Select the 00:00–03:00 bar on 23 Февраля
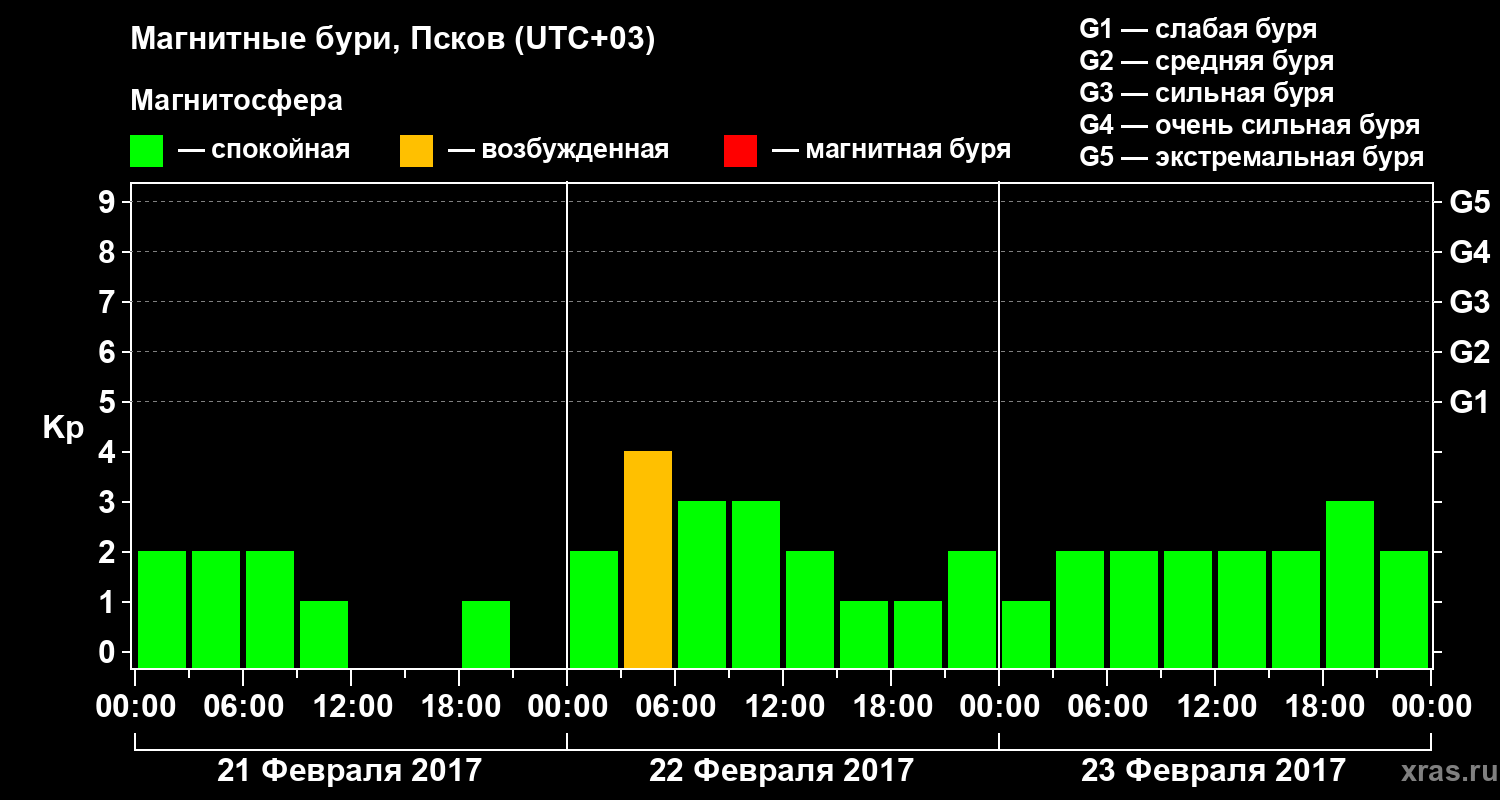Screen dimensions: 1500x800 [x=1026, y=635]
